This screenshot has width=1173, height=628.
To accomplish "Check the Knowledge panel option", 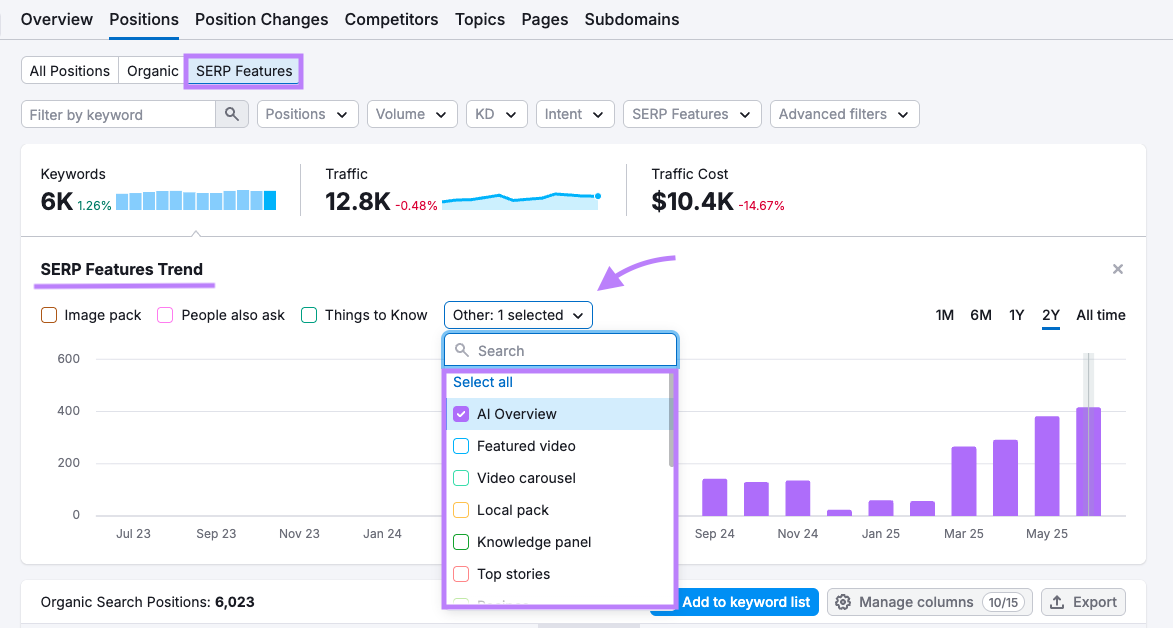I will pyautogui.click(x=461, y=541).
